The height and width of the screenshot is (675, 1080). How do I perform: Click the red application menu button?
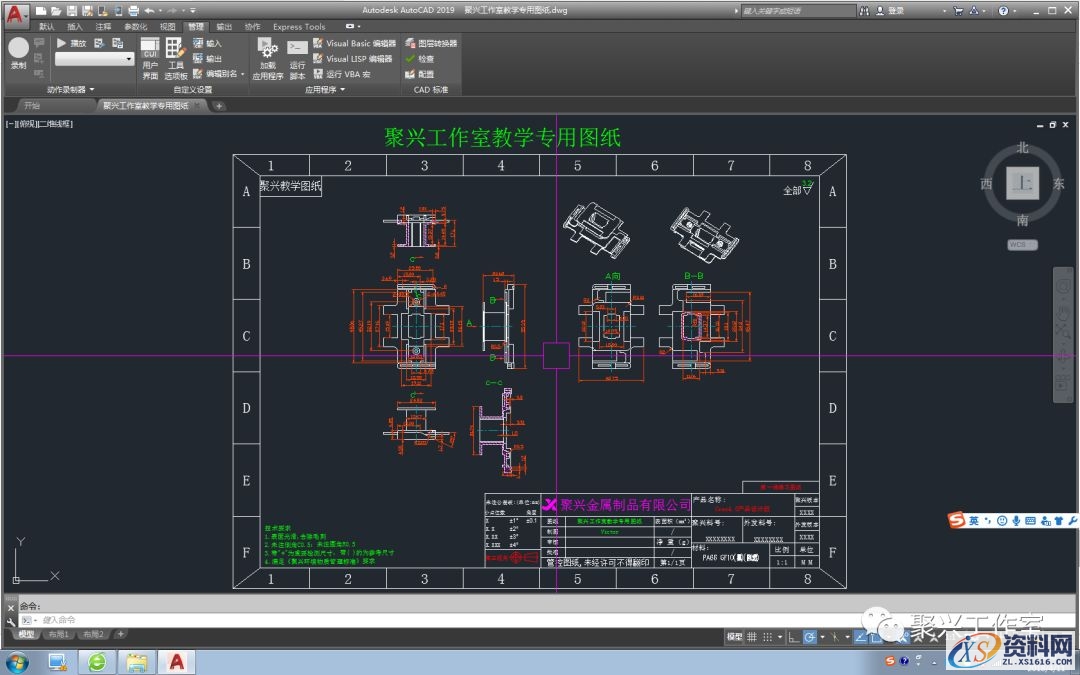[x=13, y=9]
